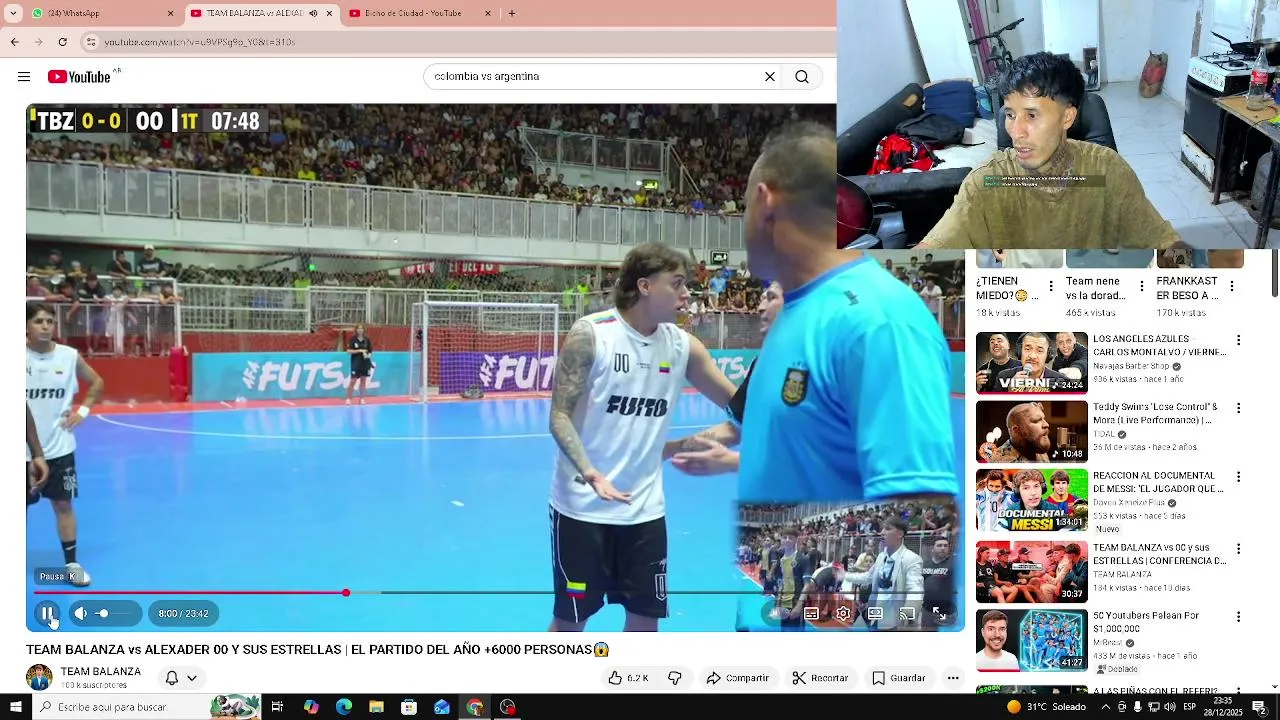Open the YouTube hamburger guide menu
This screenshot has height=720, width=1280.
coord(24,77)
